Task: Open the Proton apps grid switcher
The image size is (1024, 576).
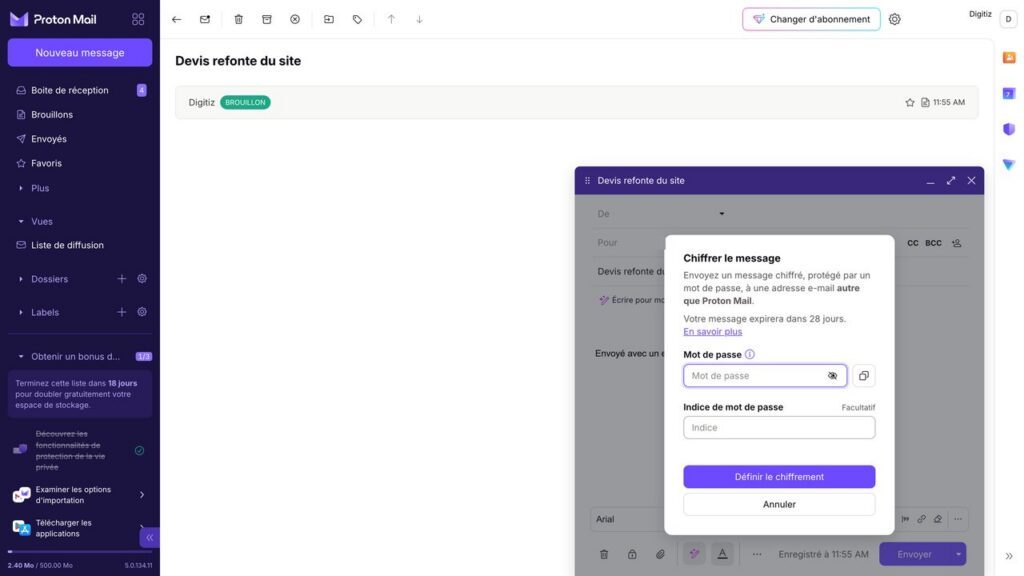Action: point(138,19)
